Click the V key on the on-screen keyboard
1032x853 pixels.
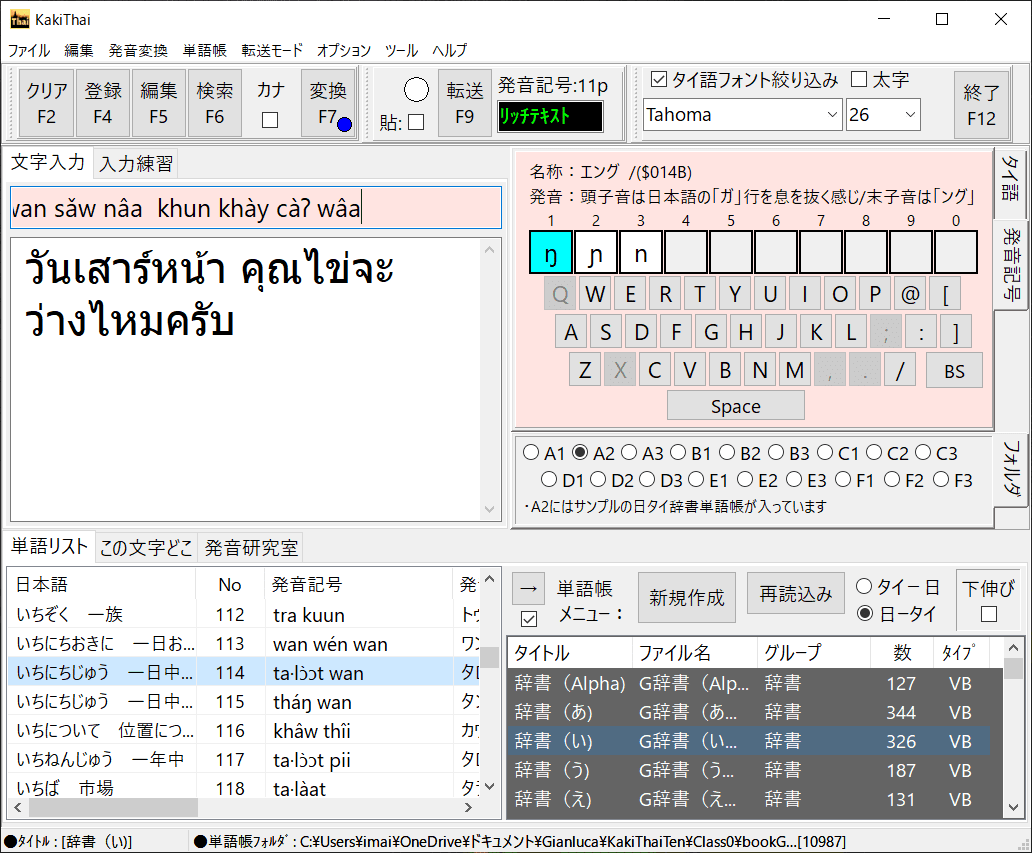tap(690, 371)
